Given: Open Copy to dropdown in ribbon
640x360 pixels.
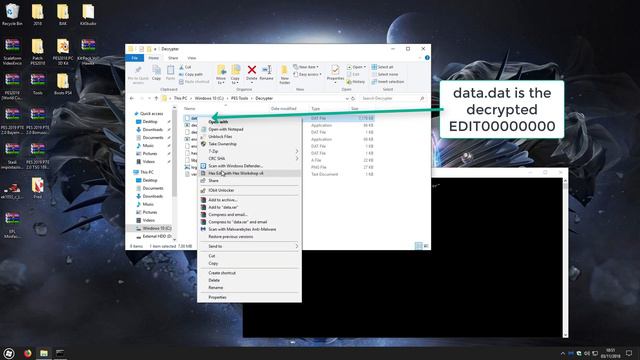Looking at the screenshot, I should click(x=235, y=75).
